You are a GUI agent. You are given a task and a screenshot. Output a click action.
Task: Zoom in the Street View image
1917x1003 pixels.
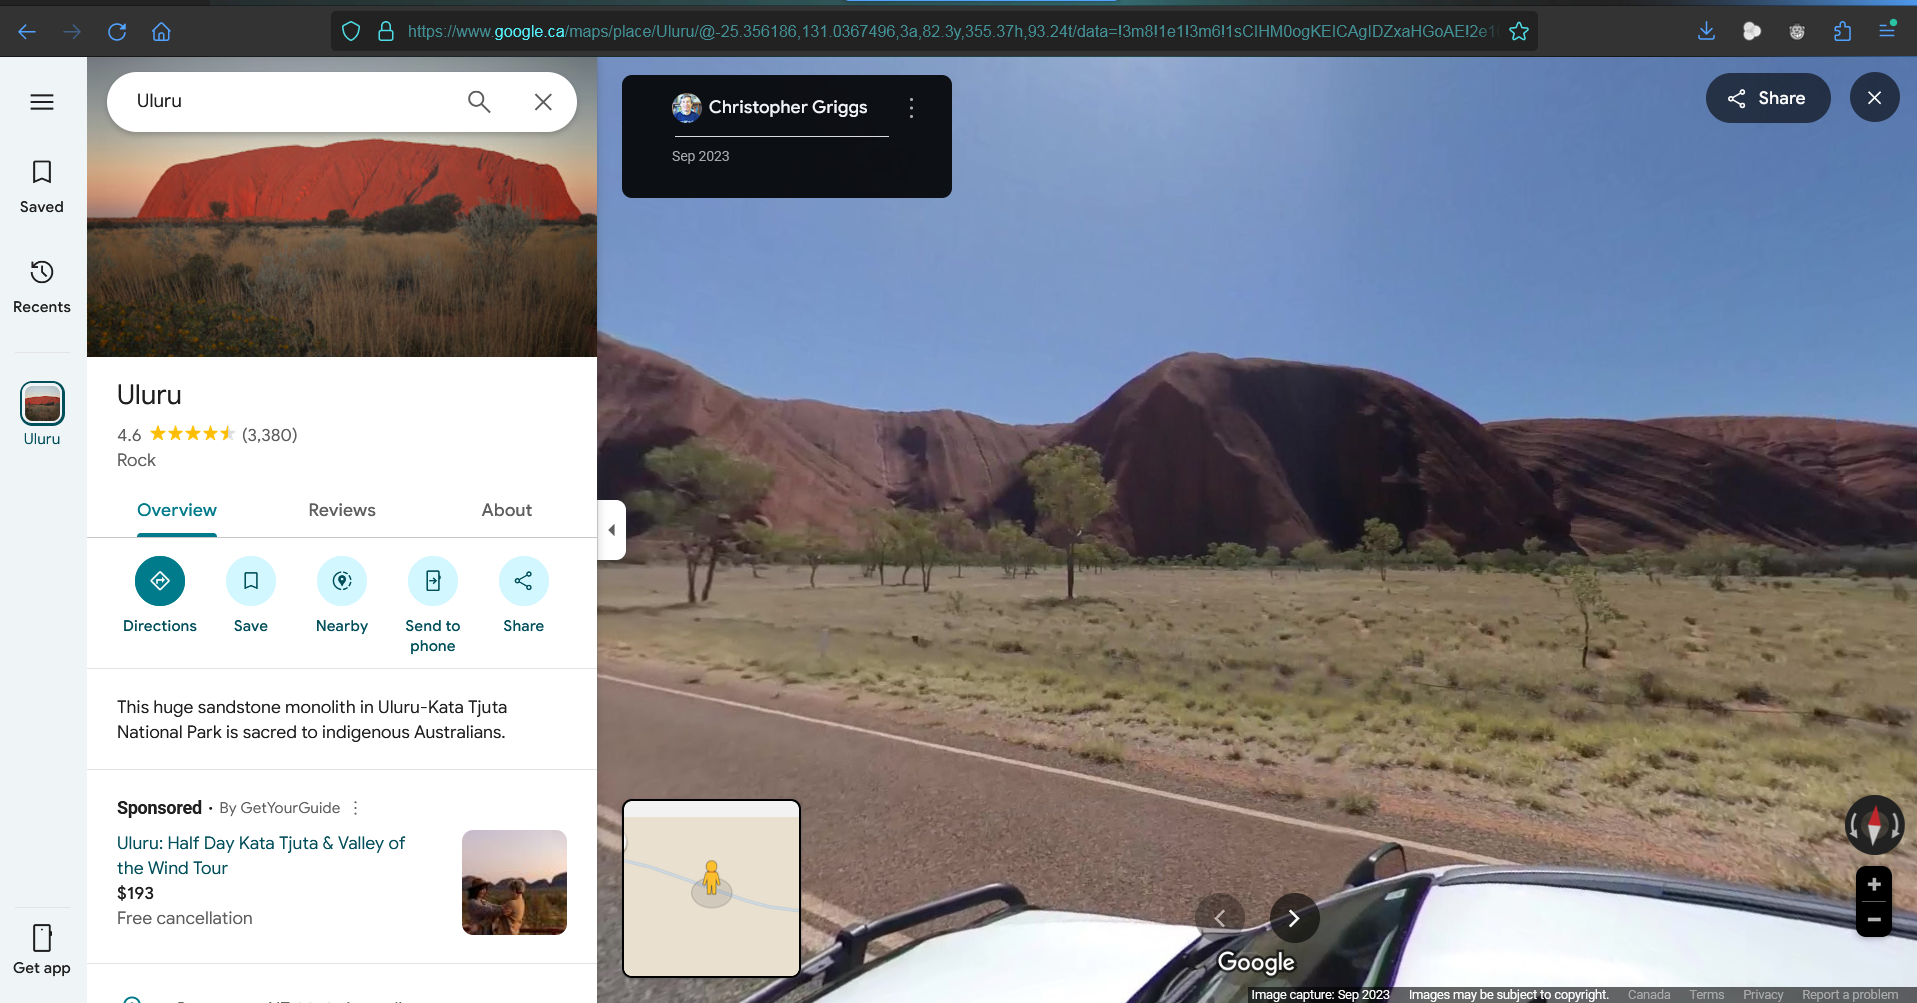click(x=1874, y=884)
